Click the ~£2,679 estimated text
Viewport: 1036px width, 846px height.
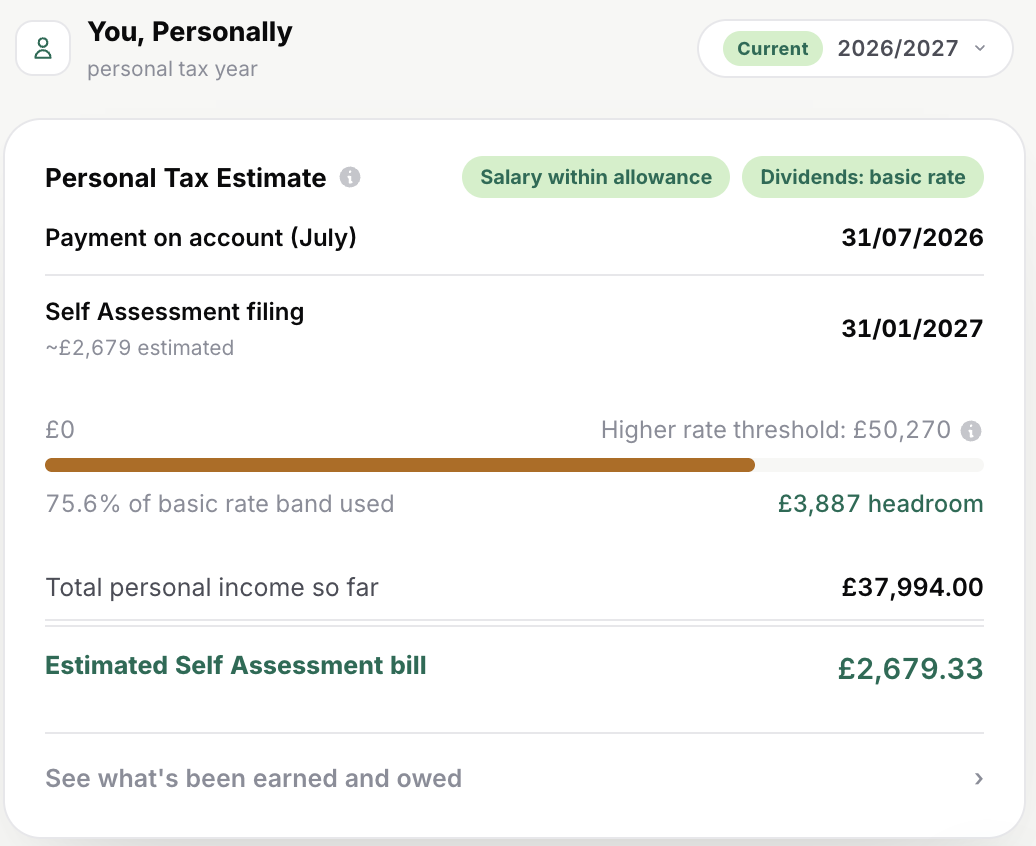click(139, 348)
